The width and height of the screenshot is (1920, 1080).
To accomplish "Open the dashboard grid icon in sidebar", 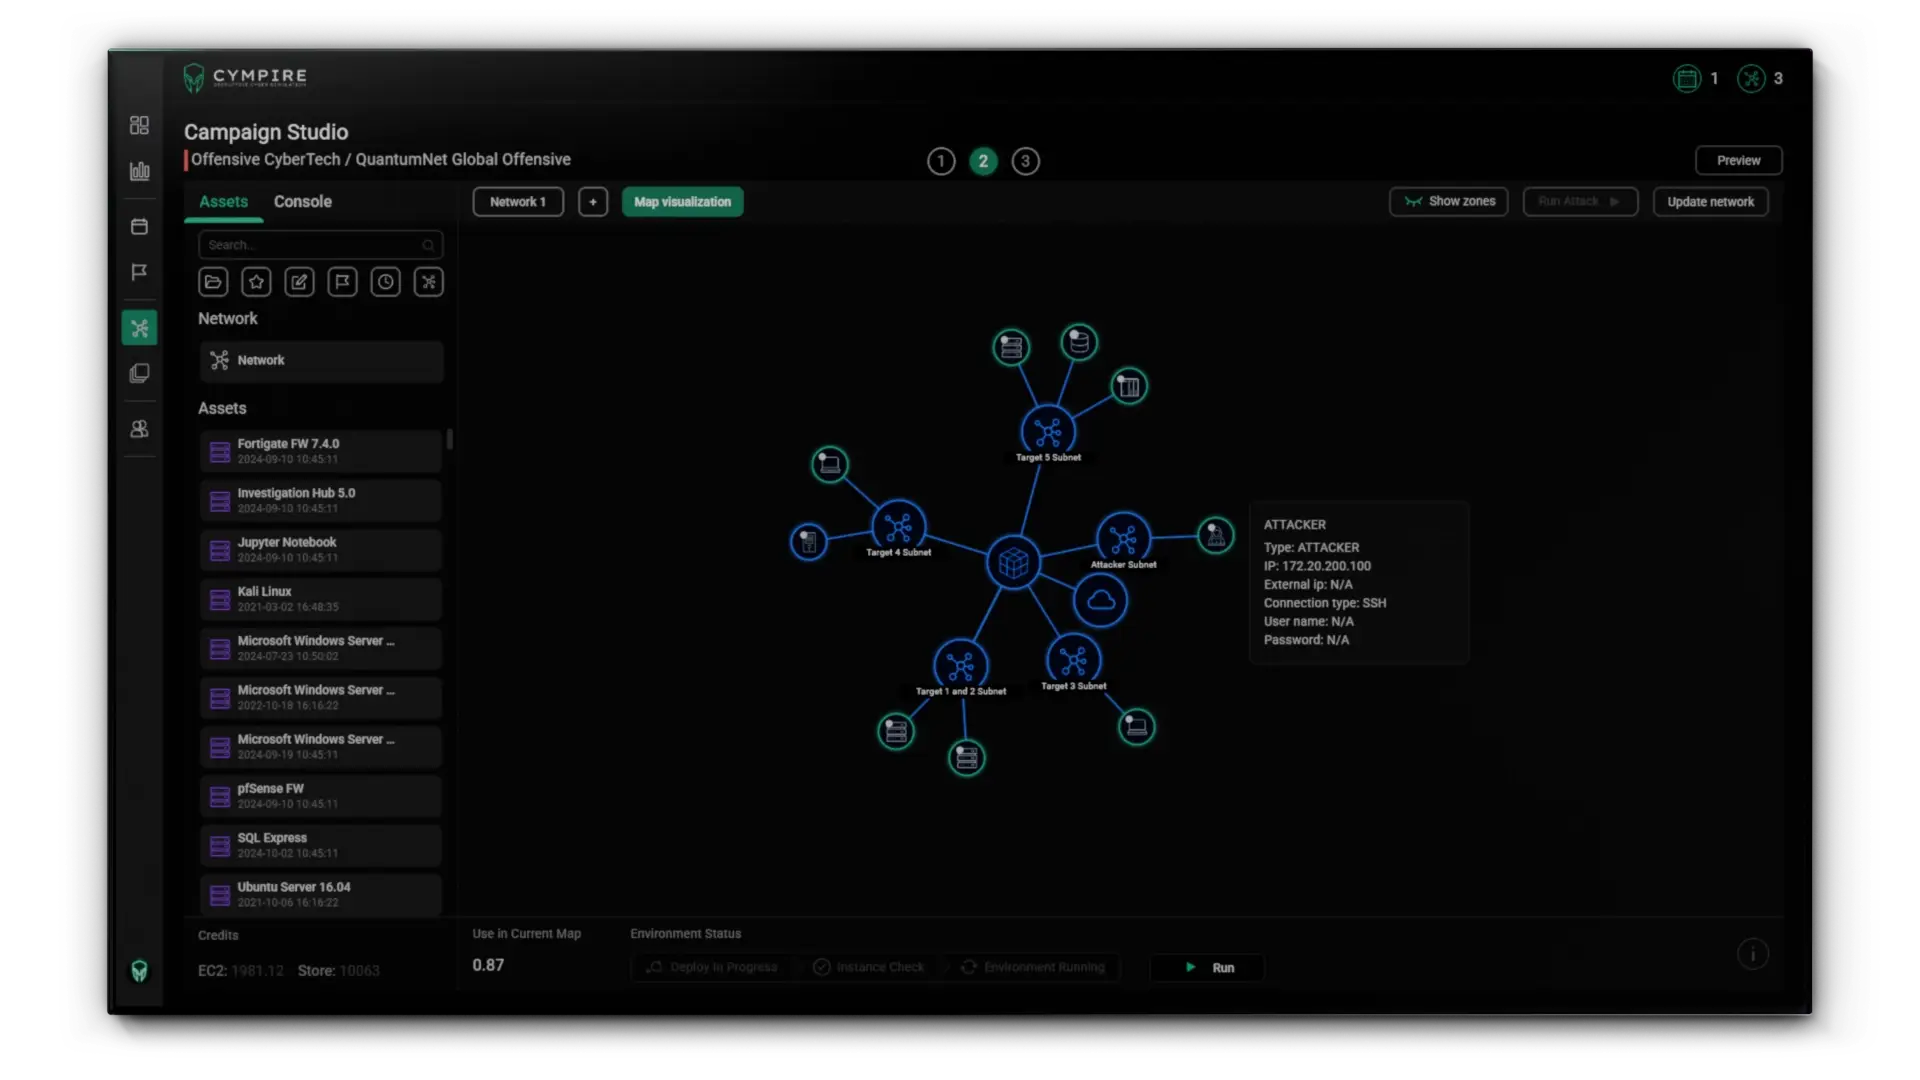I will pyautogui.click(x=139, y=125).
